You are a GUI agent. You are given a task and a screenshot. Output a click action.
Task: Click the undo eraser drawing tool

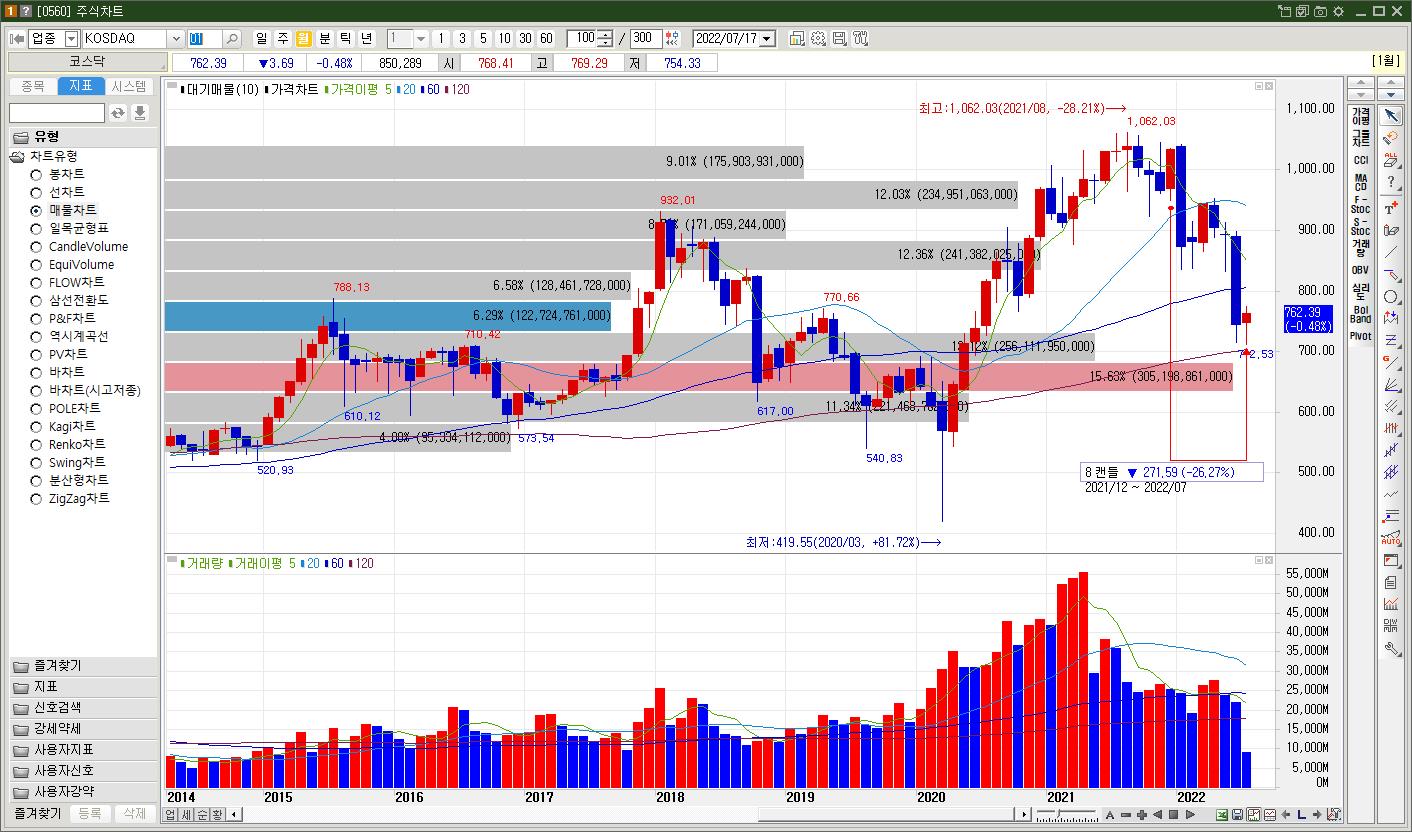click(x=1390, y=137)
